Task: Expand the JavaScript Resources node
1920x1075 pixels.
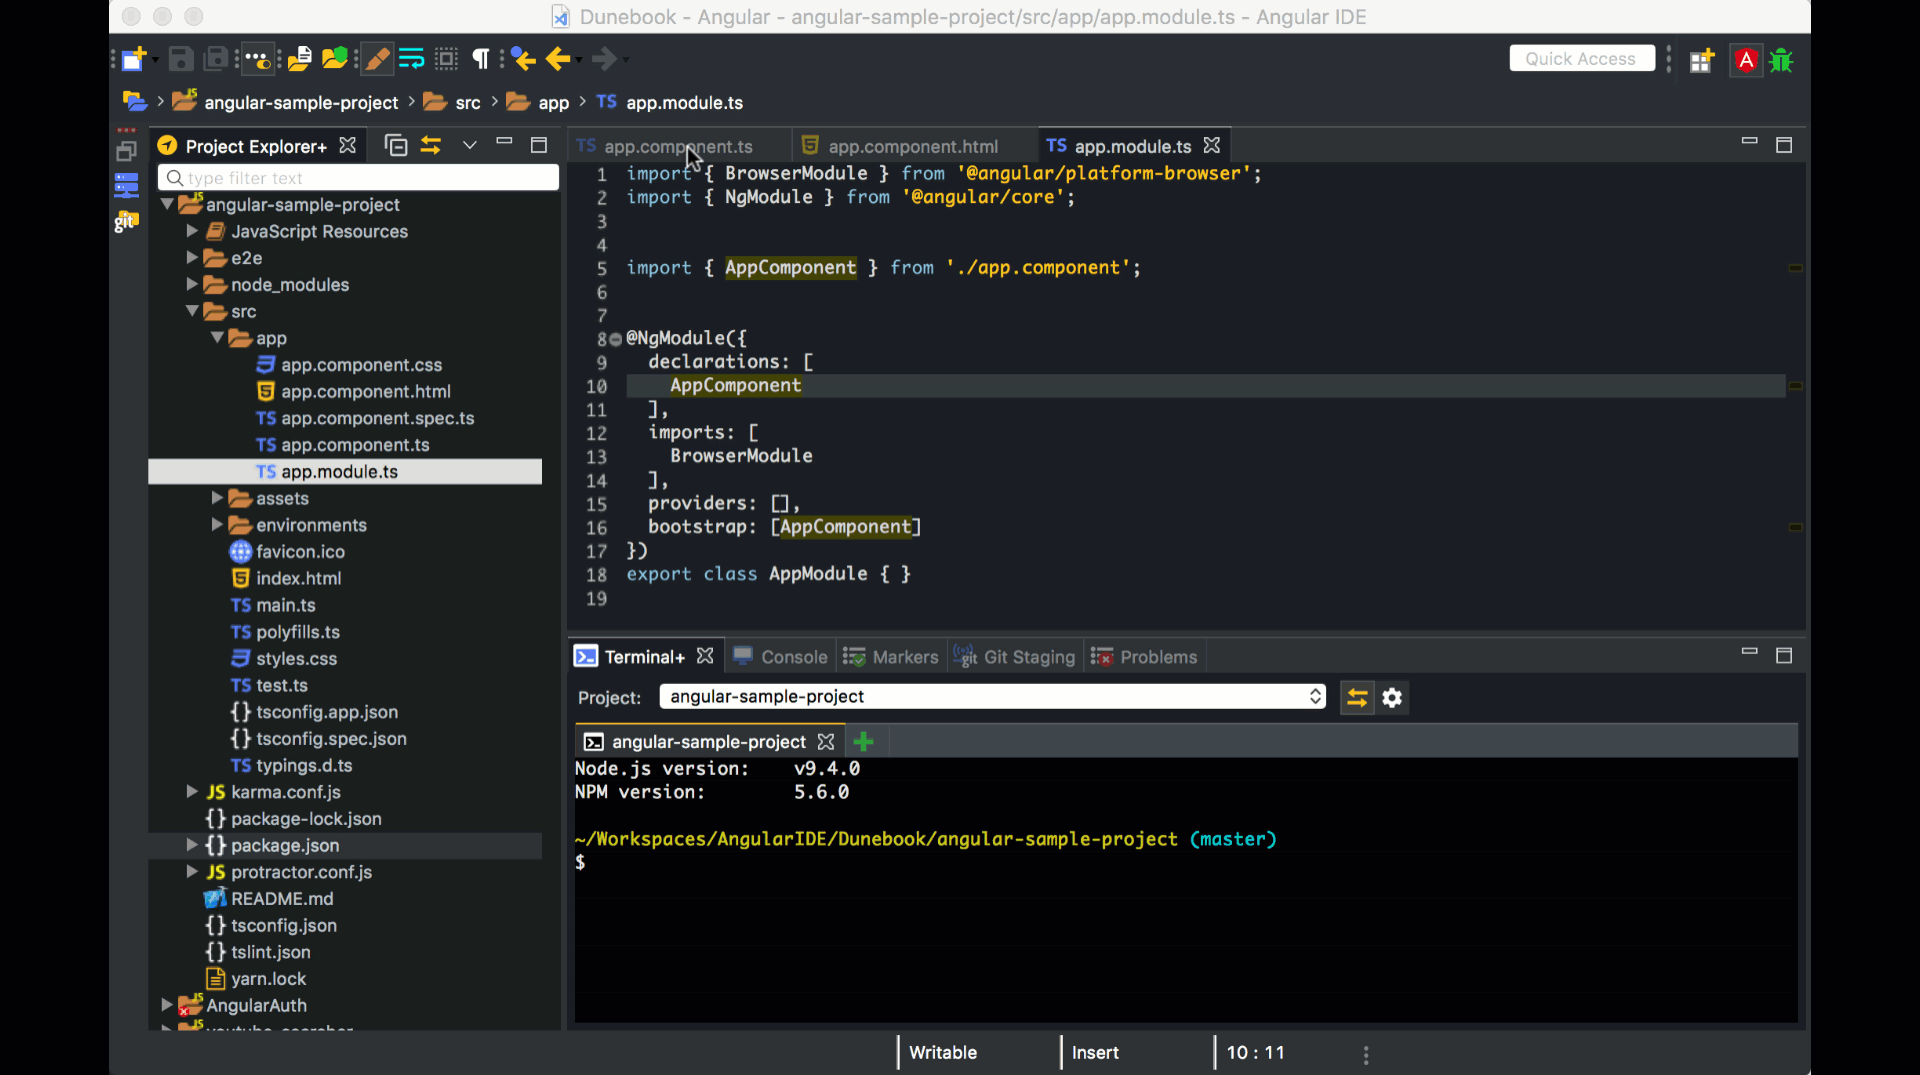Action: [192, 231]
